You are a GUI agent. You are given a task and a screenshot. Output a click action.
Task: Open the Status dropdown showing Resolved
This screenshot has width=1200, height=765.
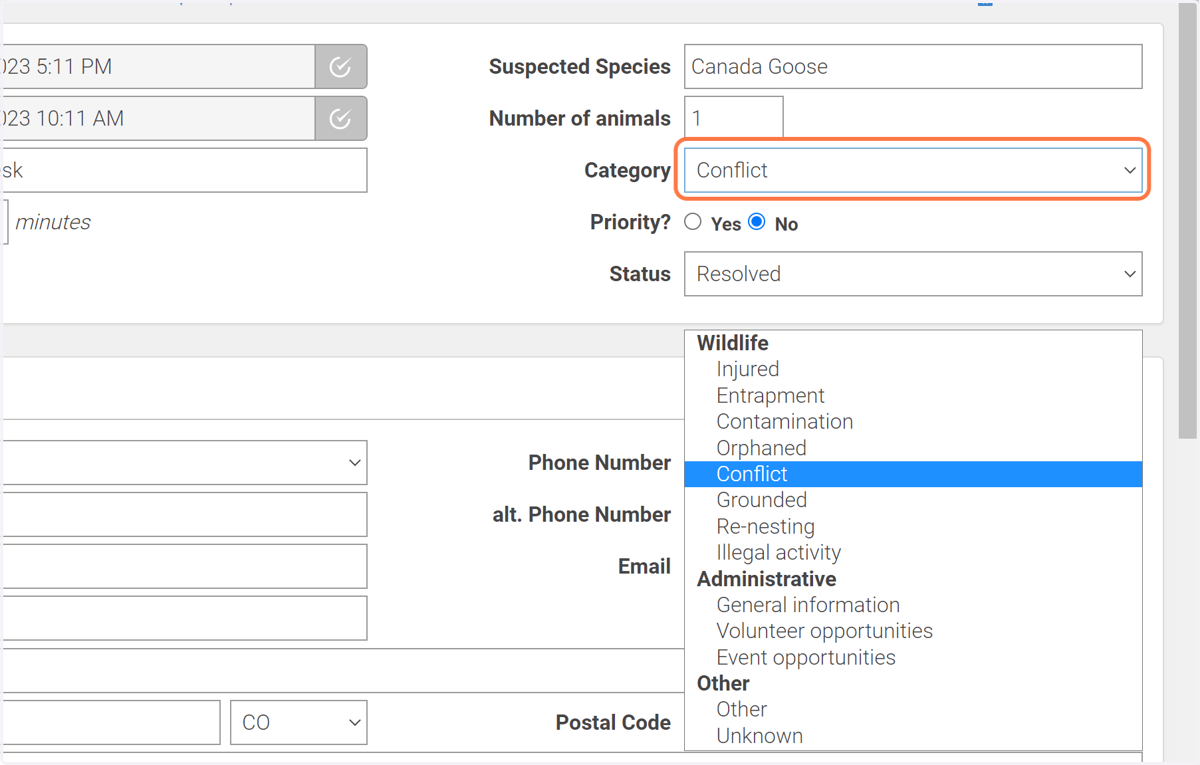coord(913,274)
